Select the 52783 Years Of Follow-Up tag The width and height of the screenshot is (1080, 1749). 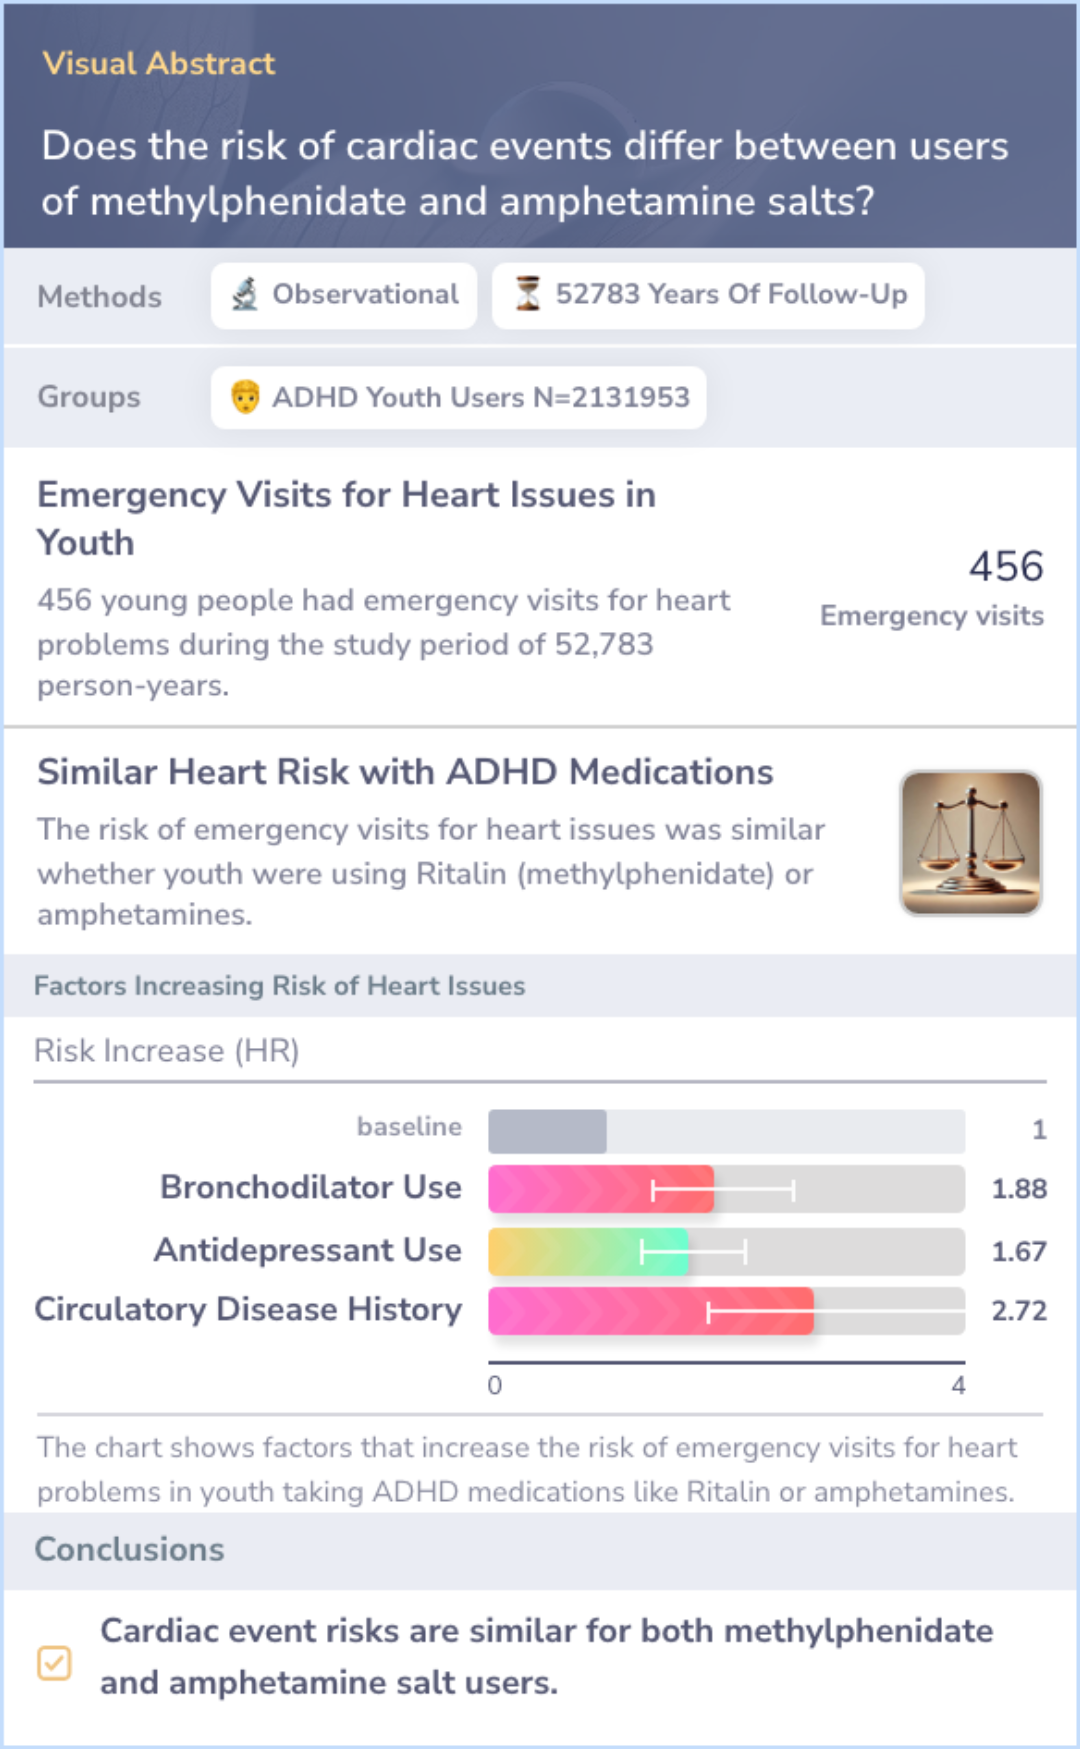[x=708, y=295]
